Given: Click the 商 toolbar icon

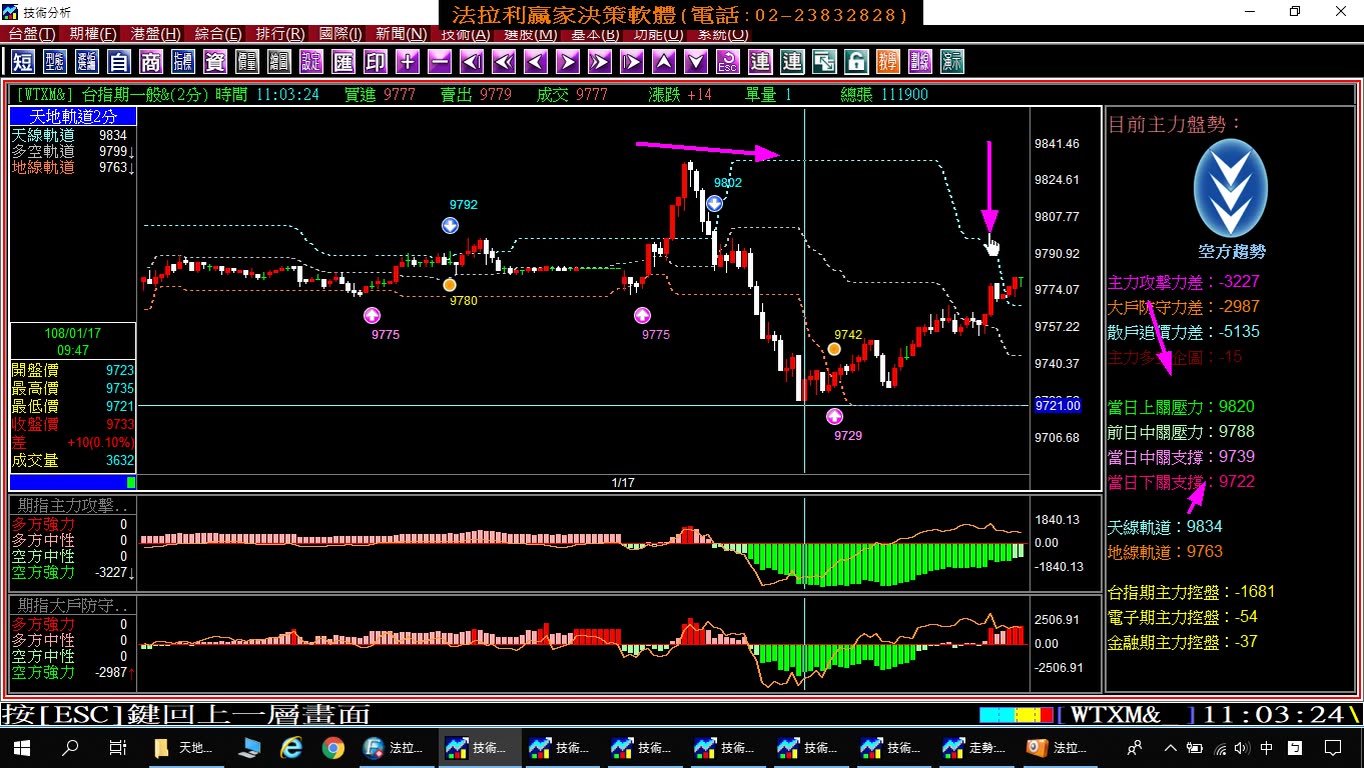Looking at the screenshot, I should coord(151,62).
